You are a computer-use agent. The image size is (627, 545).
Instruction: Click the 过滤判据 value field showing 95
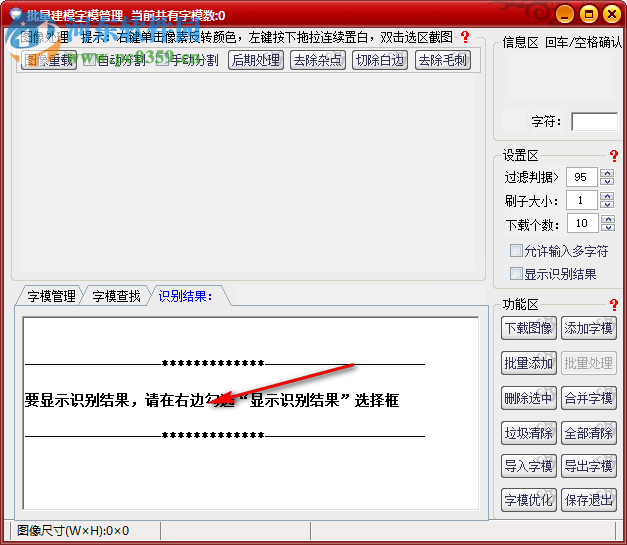pos(582,177)
